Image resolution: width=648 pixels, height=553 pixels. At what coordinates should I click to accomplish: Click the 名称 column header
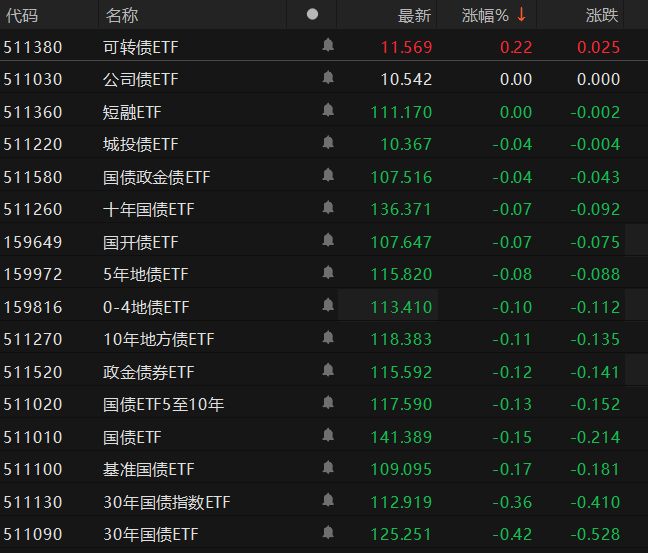tap(122, 15)
